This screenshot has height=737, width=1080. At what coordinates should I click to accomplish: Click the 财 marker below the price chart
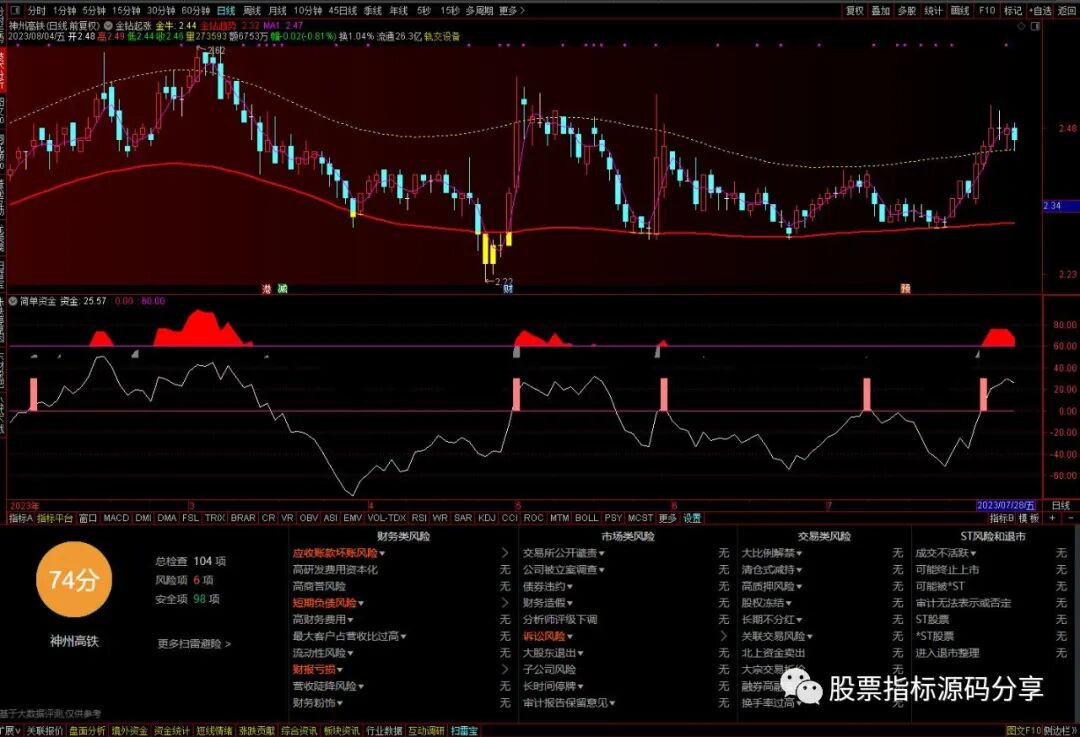pyautogui.click(x=508, y=289)
